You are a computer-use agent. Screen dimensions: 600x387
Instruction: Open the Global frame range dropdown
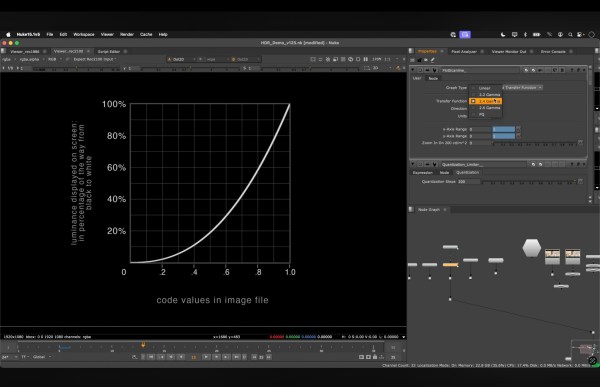pos(42,357)
